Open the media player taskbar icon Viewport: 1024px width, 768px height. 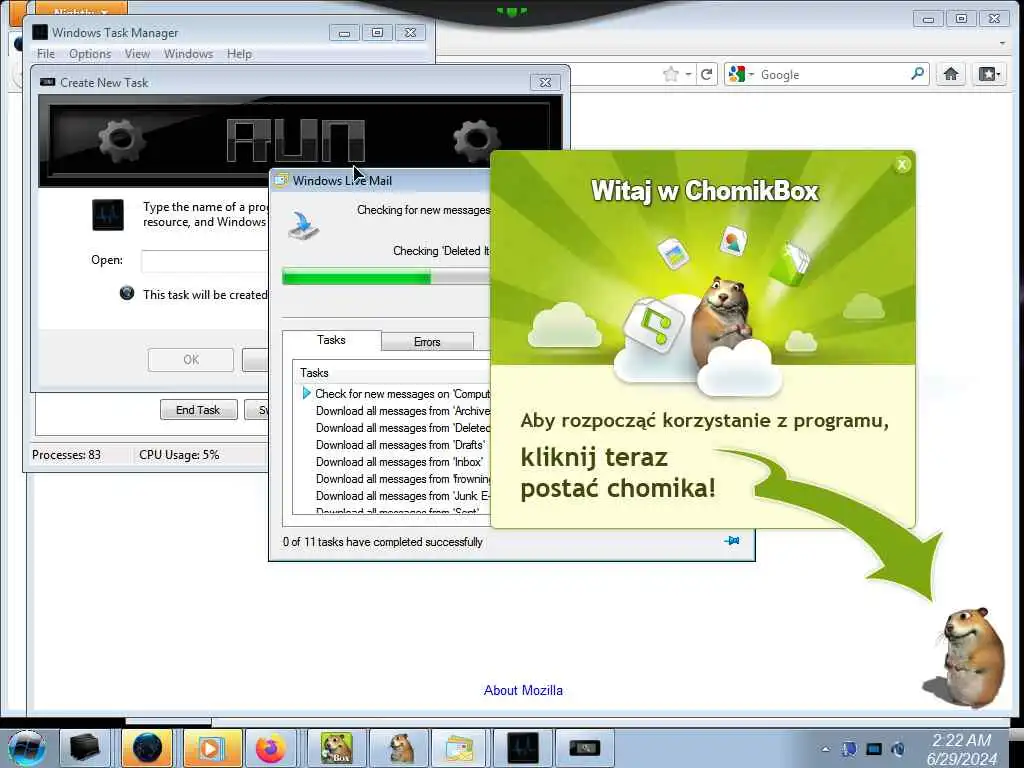coord(210,748)
